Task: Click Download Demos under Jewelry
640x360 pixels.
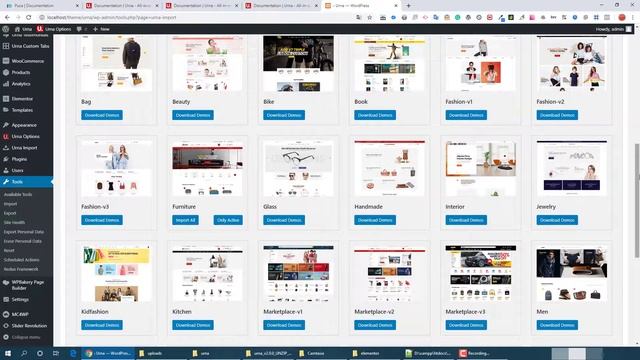Action: tap(557, 220)
